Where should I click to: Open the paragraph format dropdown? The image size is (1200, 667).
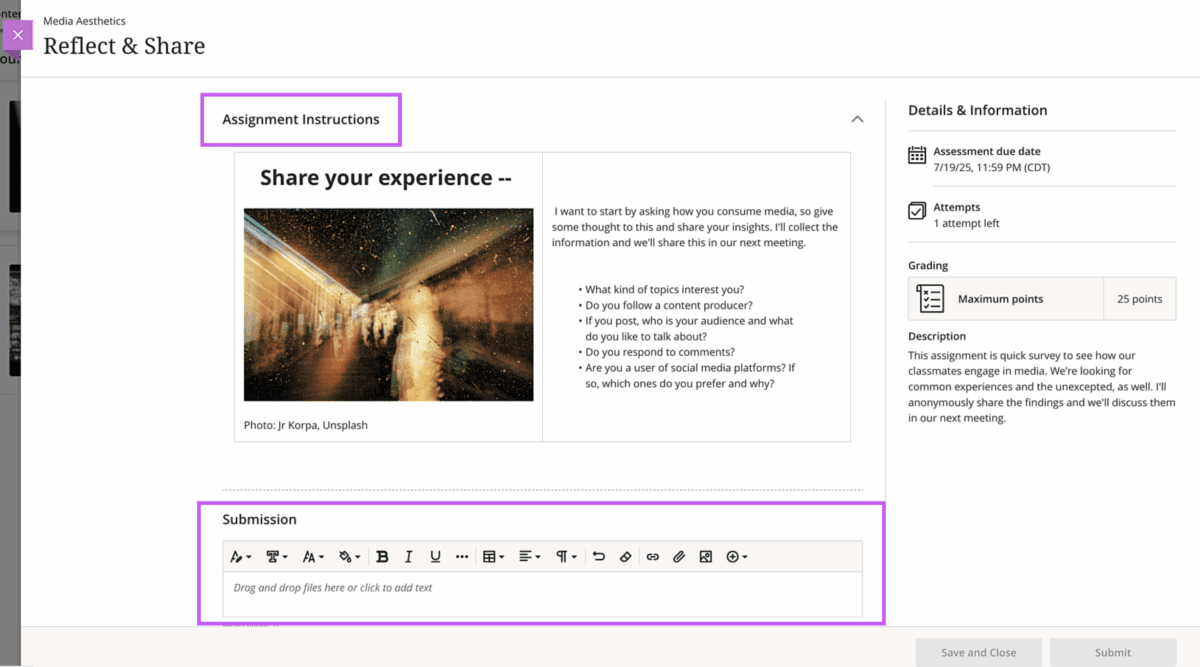[566, 557]
